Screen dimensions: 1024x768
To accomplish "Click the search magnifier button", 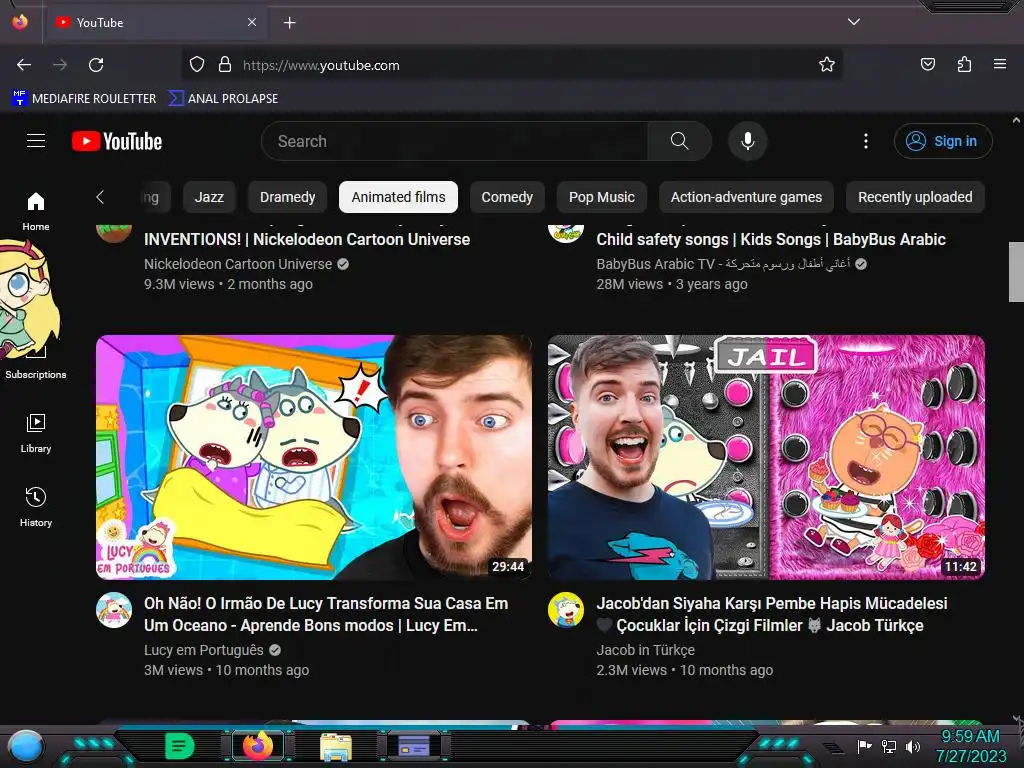I will pyautogui.click(x=679, y=141).
